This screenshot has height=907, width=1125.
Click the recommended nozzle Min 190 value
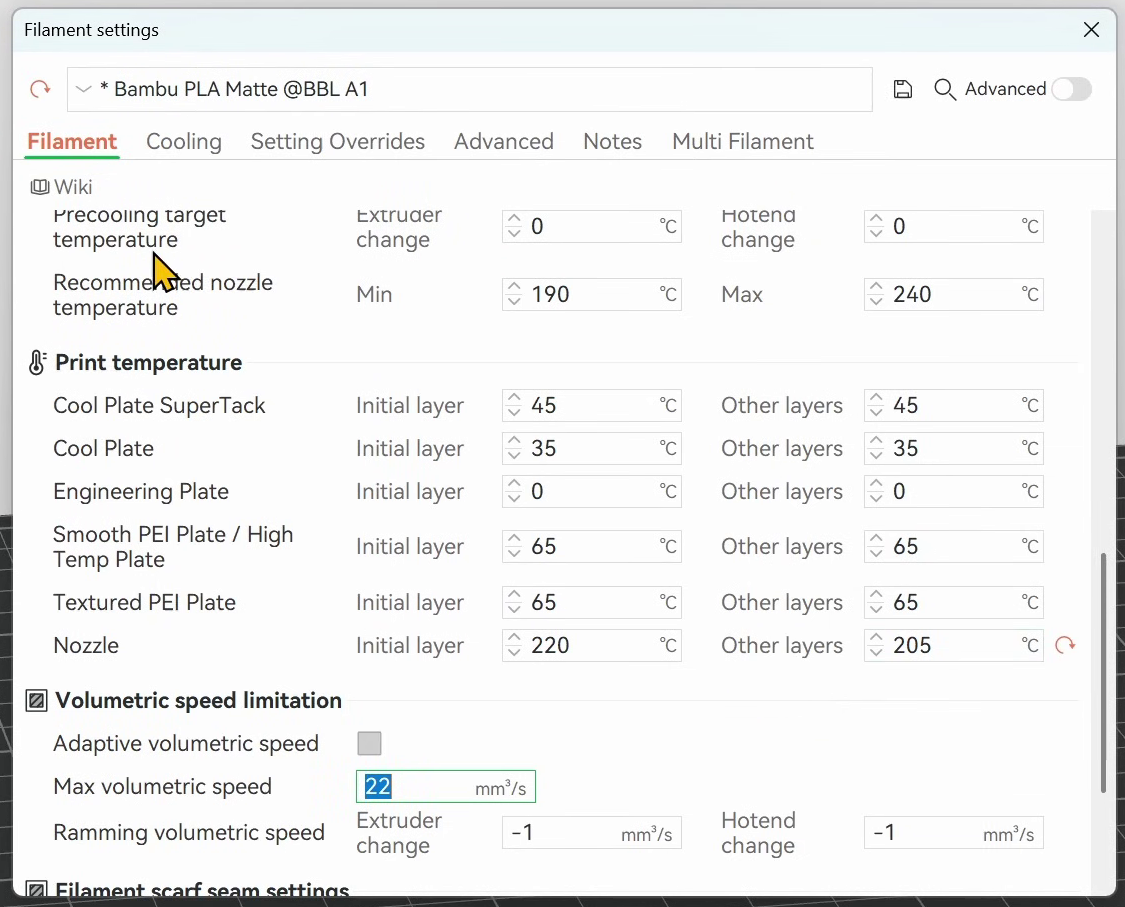pyautogui.click(x=550, y=294)
